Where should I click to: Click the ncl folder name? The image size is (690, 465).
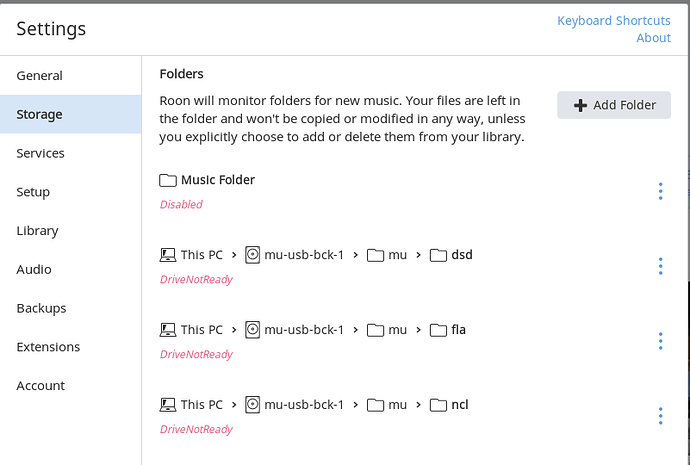460,404
